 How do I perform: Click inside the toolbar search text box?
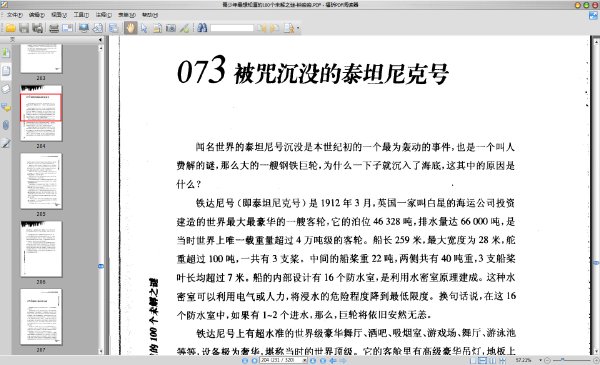pos(232,28)
